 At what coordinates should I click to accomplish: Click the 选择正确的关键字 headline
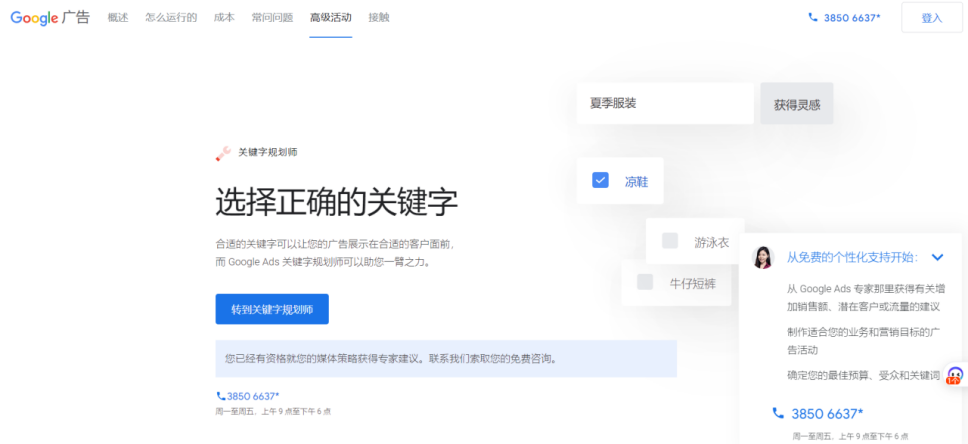(x=336, y=203)
